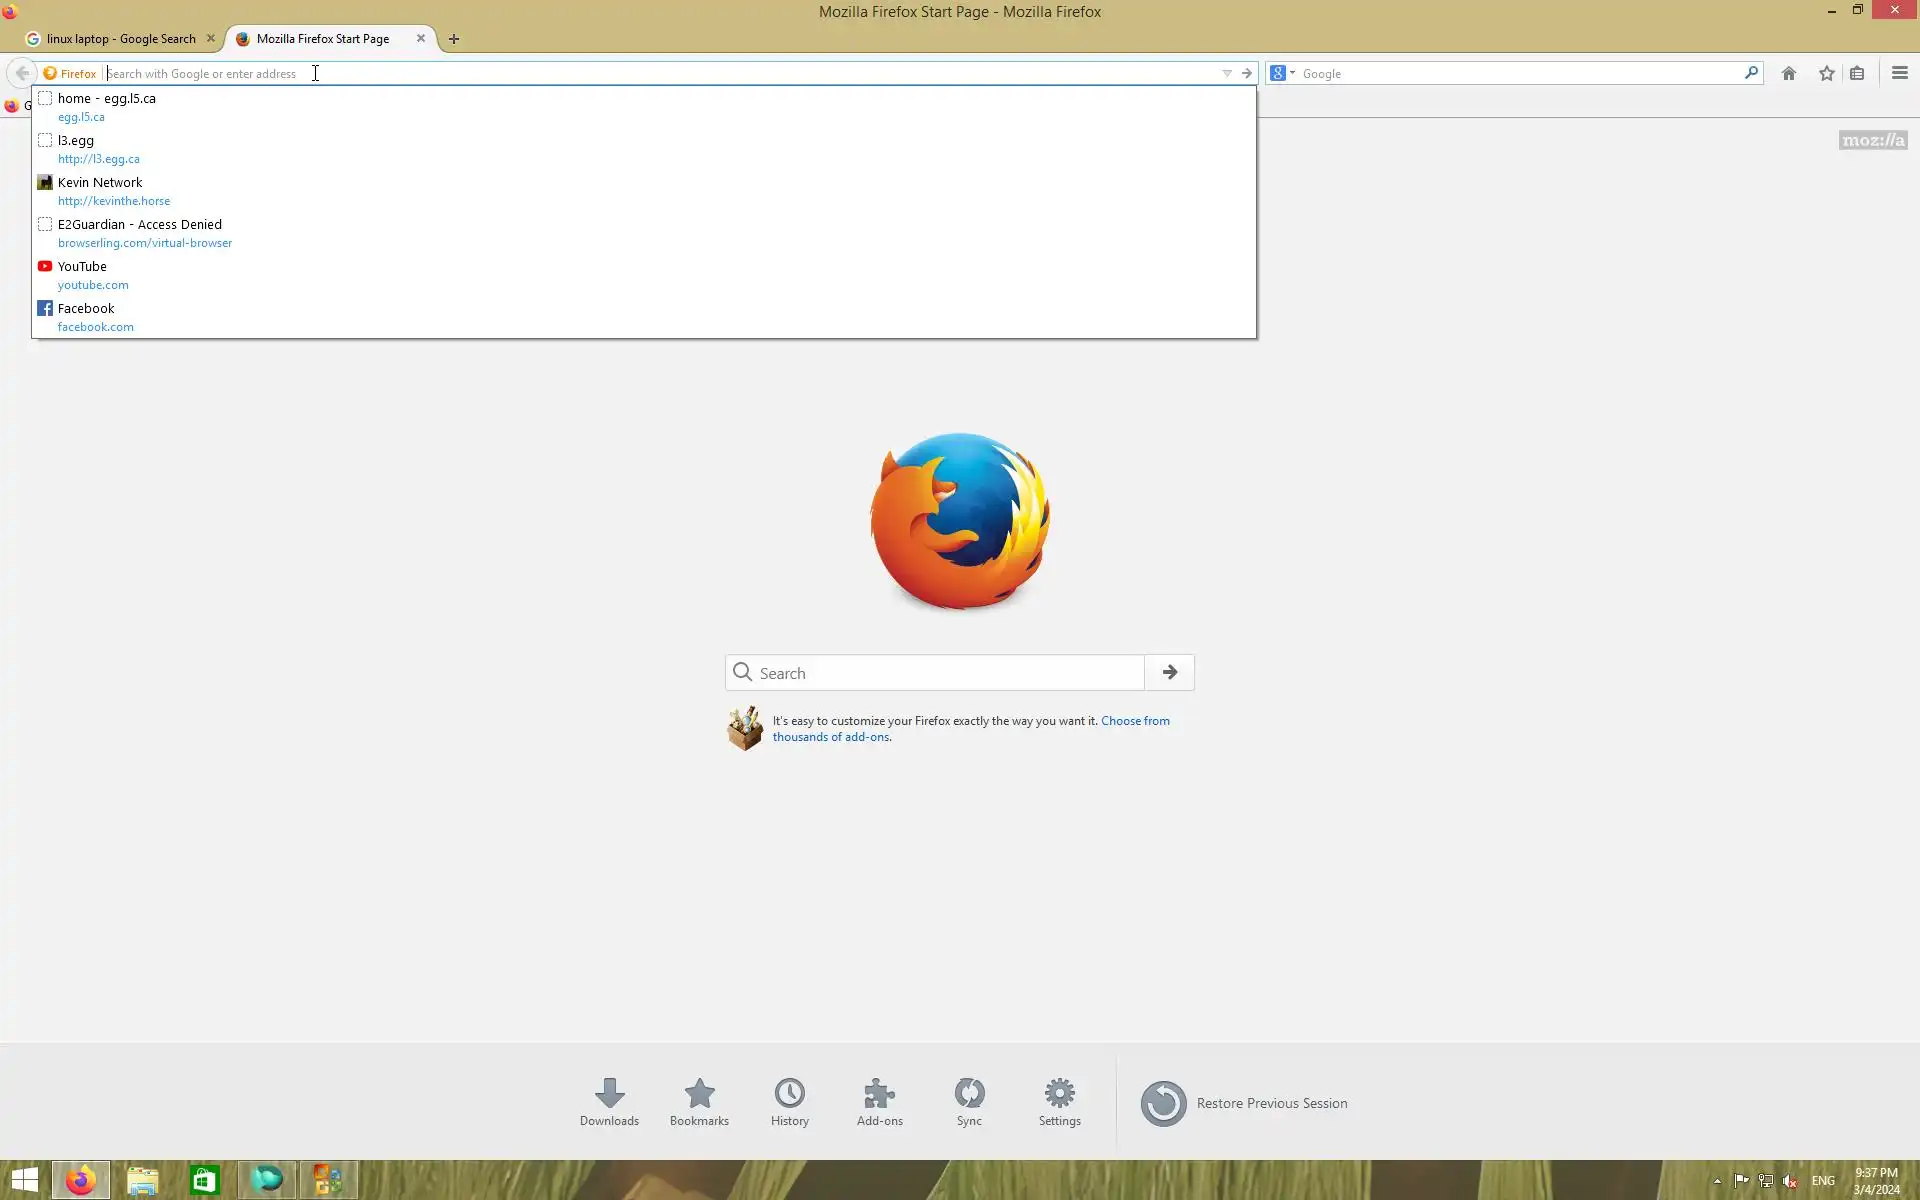Show bookmarks list toolbar icon
Screen dimensions: 1920x1200
point(1857,73)
